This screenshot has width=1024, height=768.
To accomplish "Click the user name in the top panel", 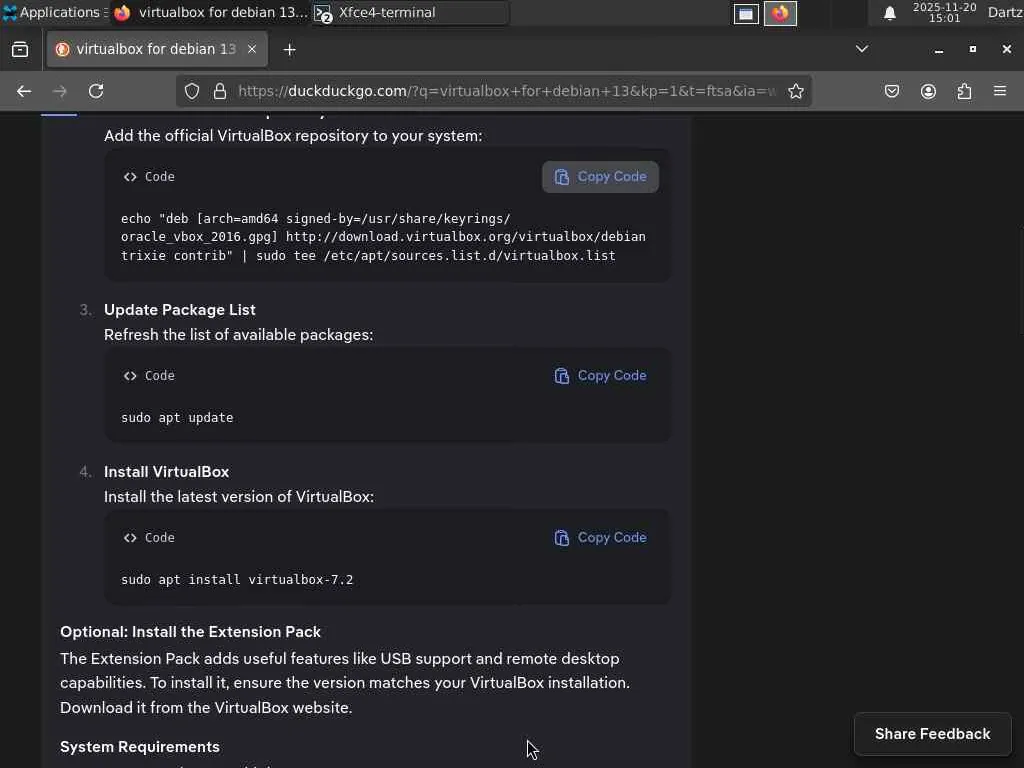I will coord(1005,12).
